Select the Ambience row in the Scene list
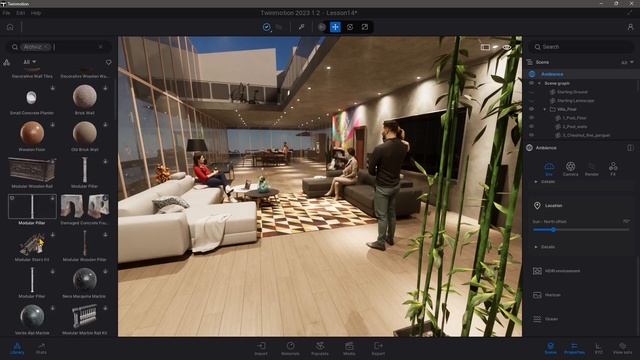The height and width of the screenshot is (360, 640). tap(582, 74)
